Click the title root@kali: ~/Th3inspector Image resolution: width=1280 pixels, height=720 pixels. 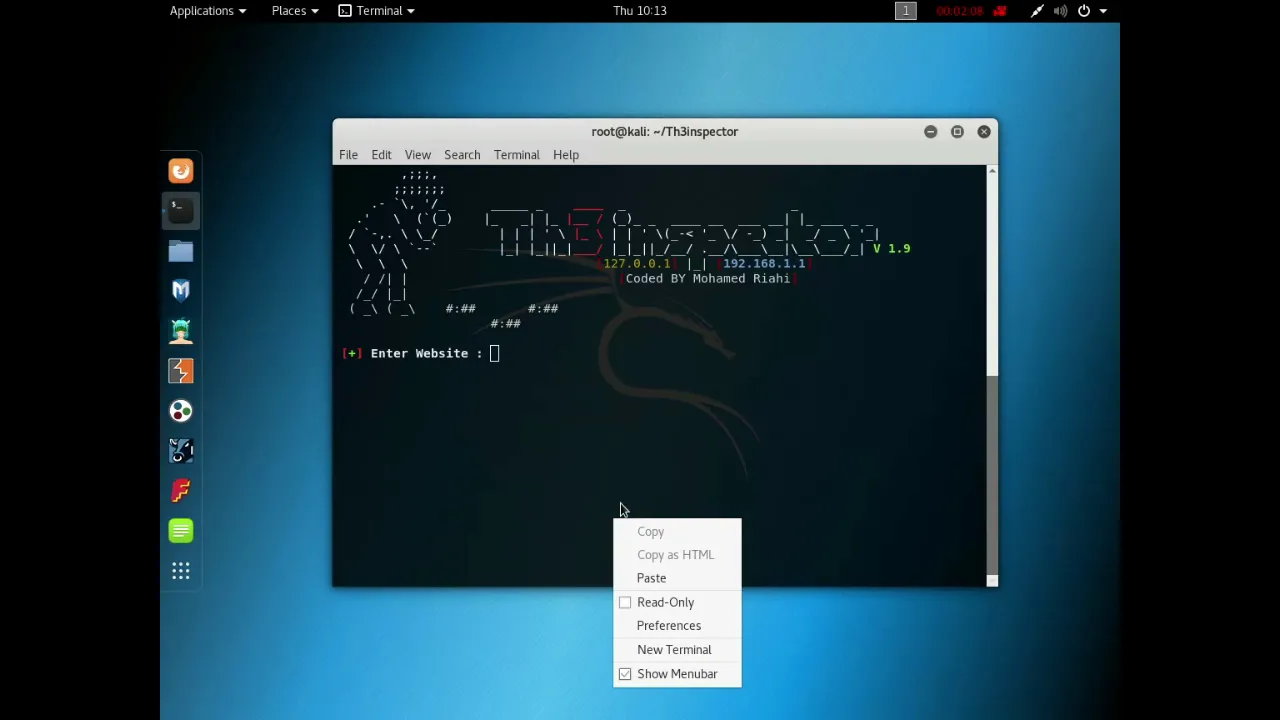(664, 132)
